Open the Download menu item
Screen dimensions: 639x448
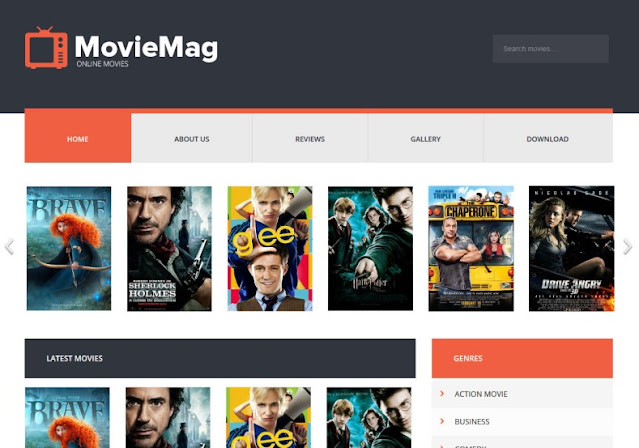click(548, 139)
